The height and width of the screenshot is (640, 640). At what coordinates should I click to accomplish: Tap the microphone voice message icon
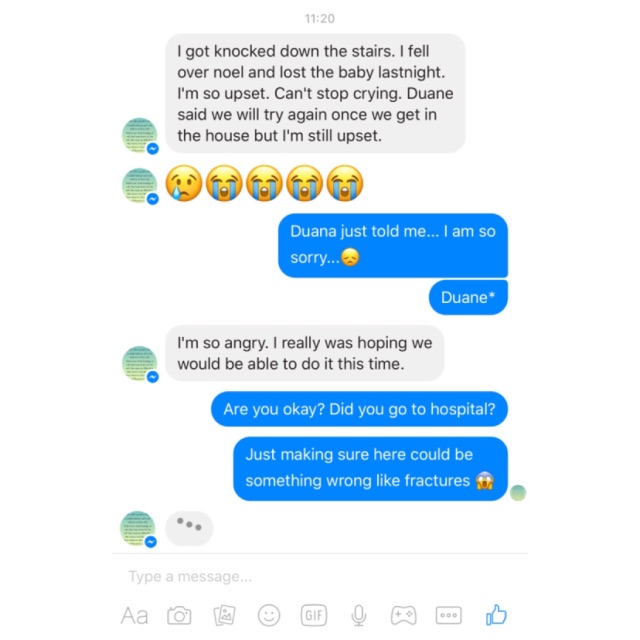359,616
